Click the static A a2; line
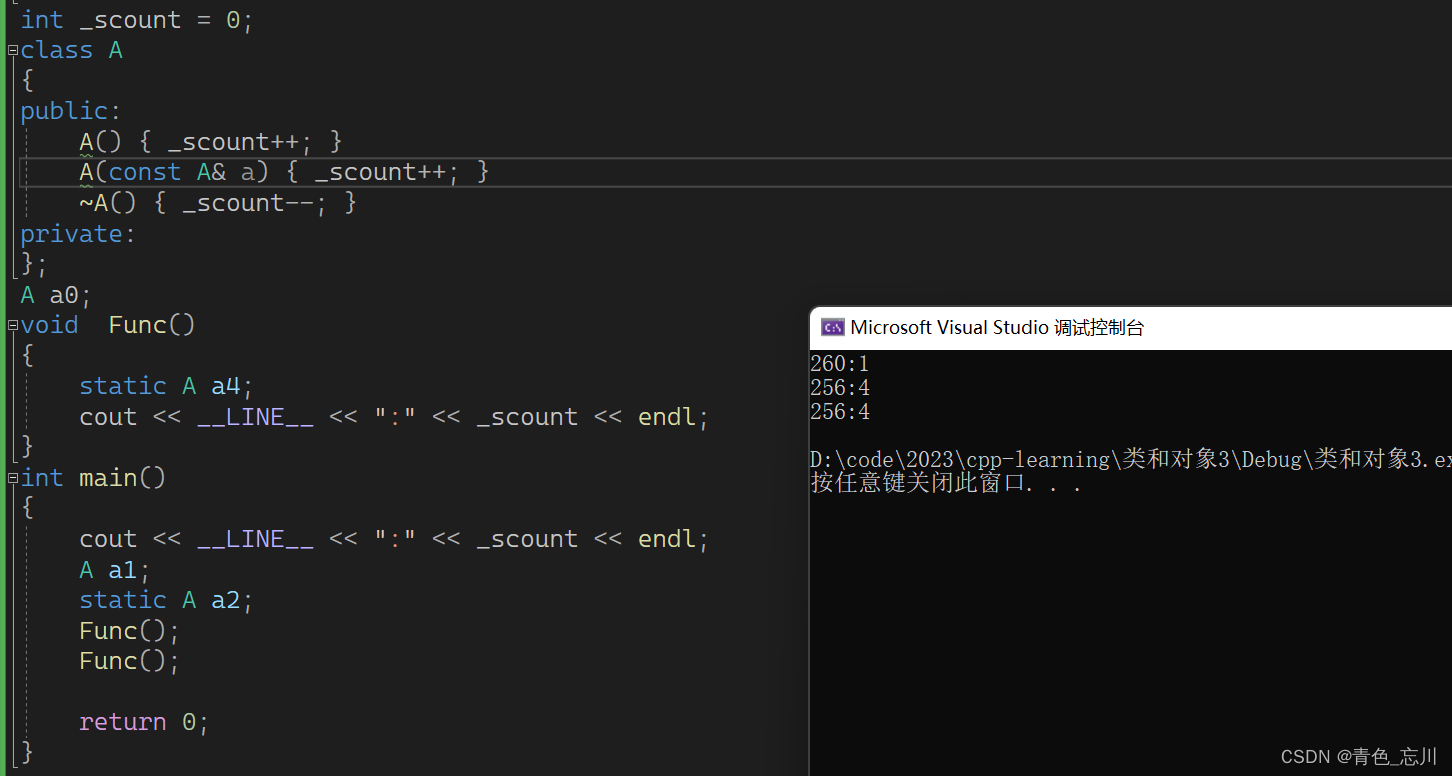Viewport: 1452px width, 776px height. click(x=167, y=600)
